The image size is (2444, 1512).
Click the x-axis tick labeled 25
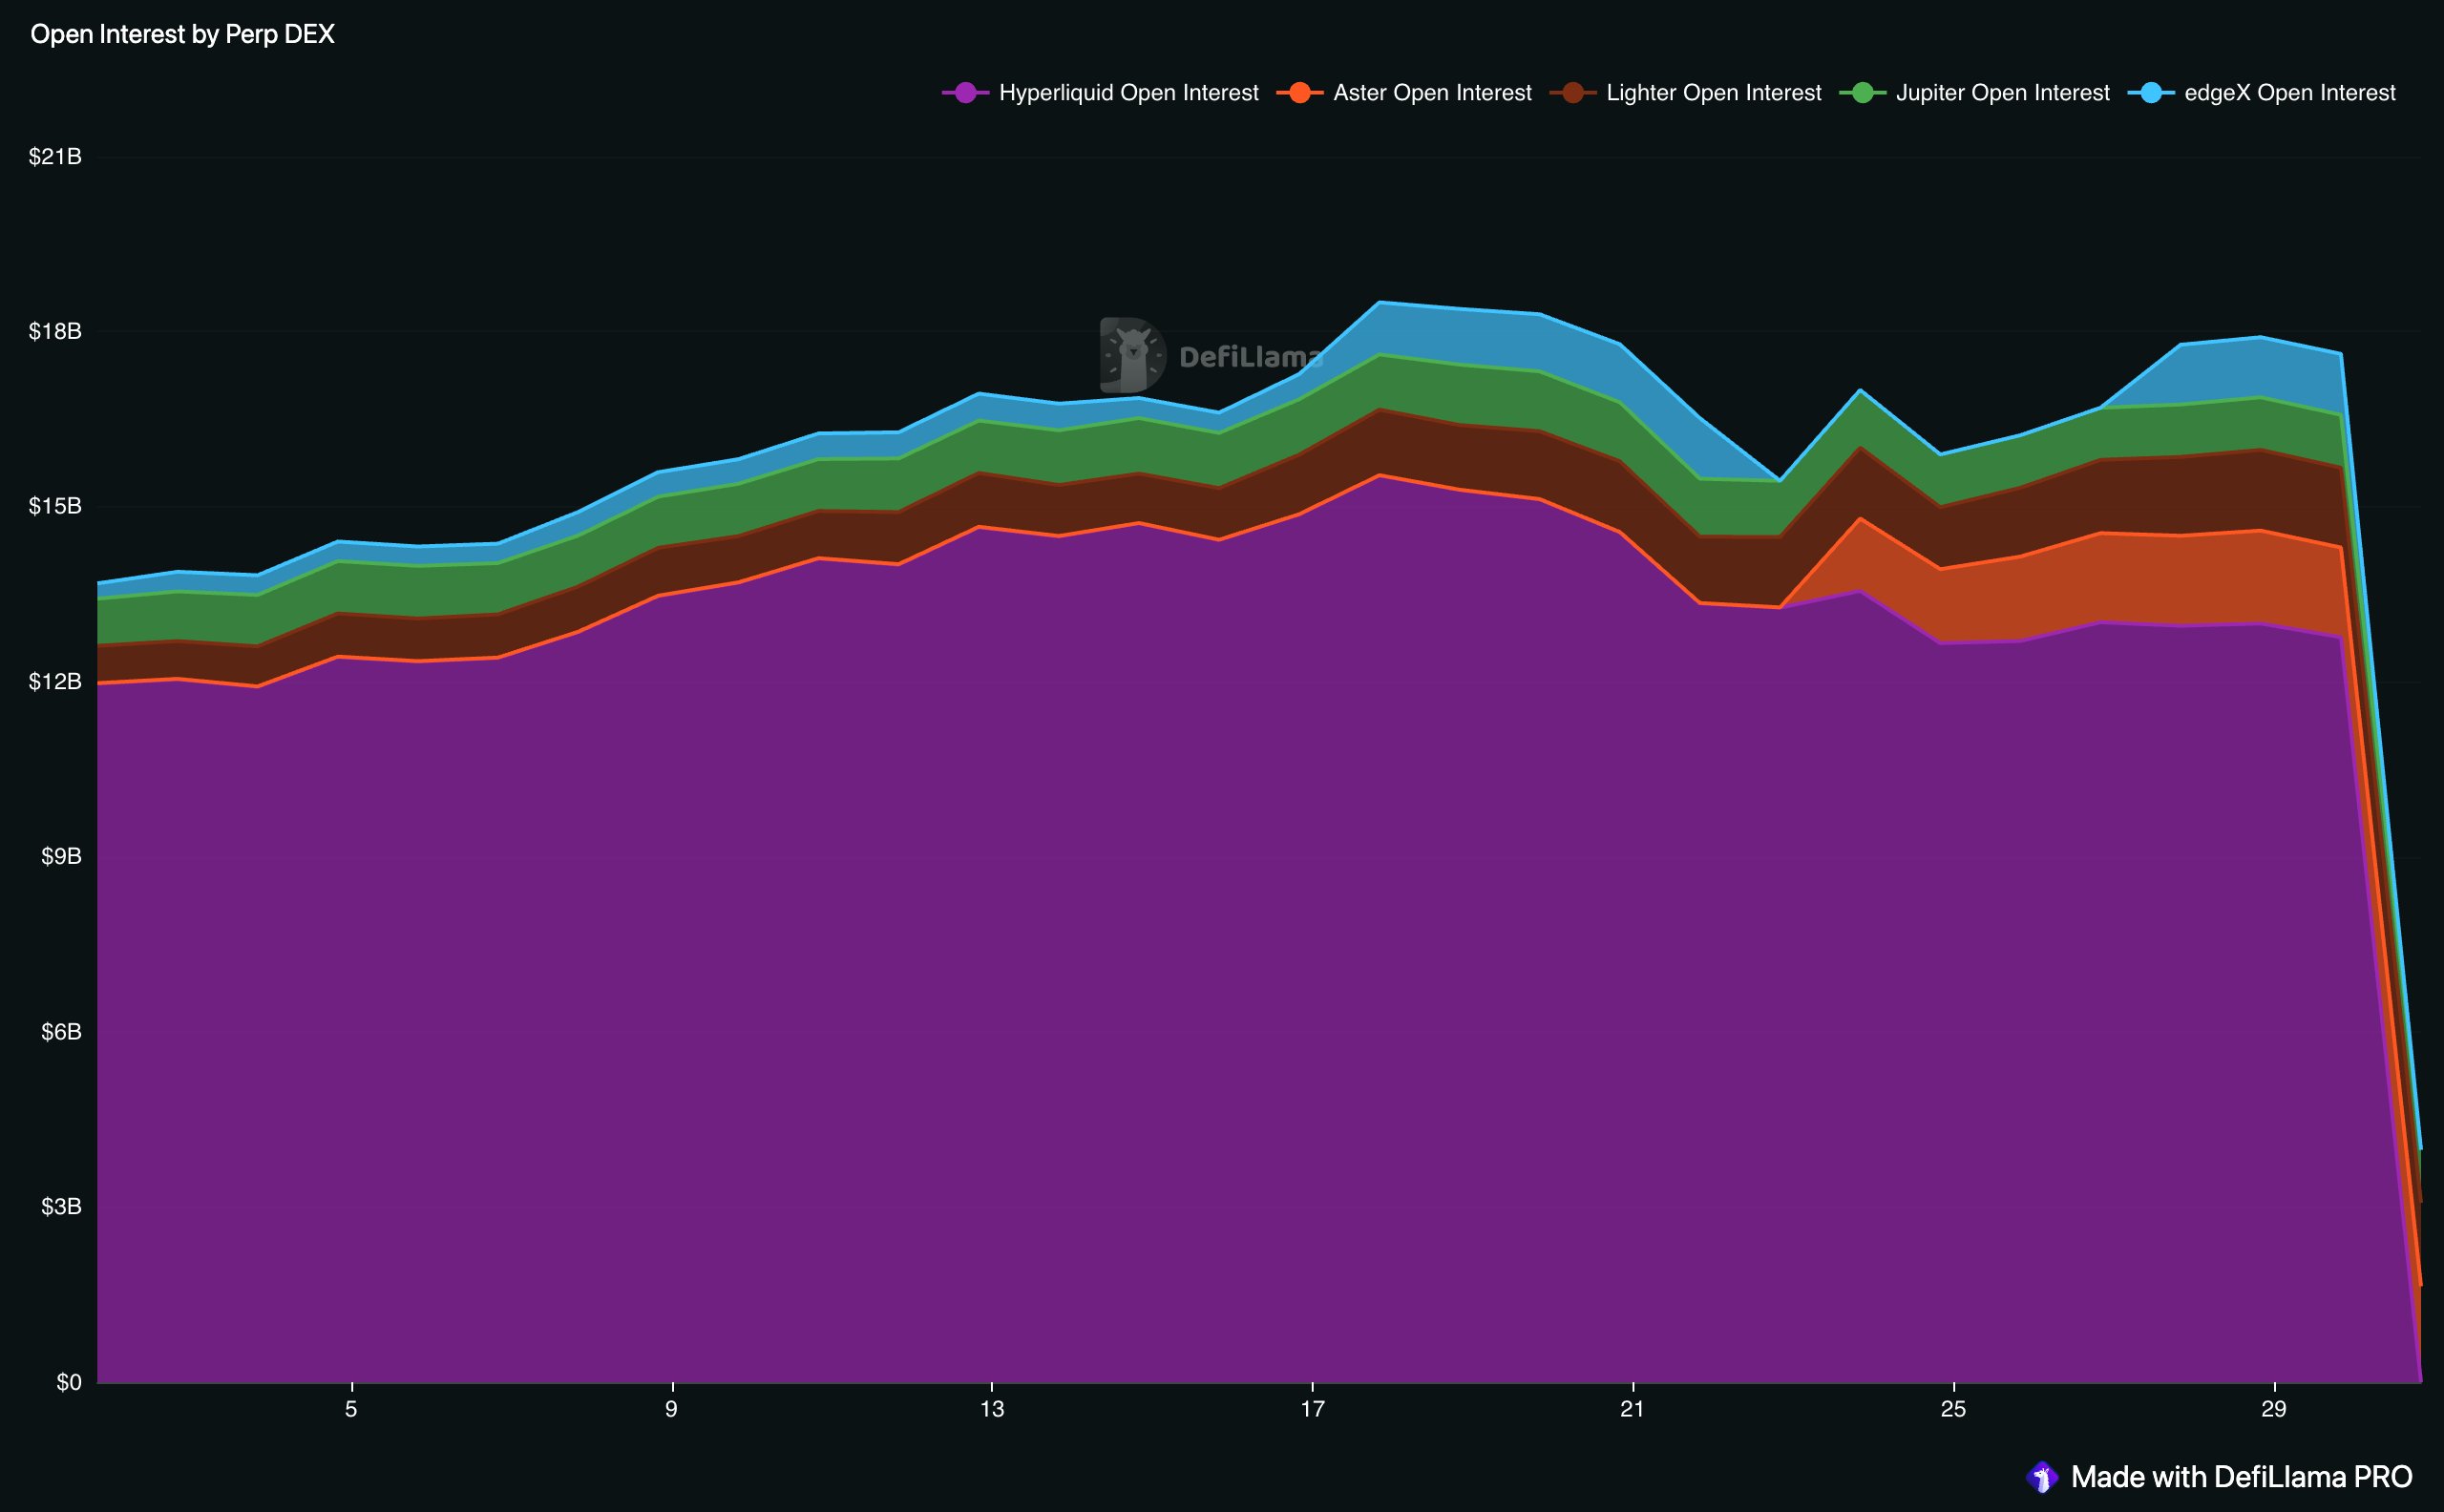(x=1953, y=1409)
